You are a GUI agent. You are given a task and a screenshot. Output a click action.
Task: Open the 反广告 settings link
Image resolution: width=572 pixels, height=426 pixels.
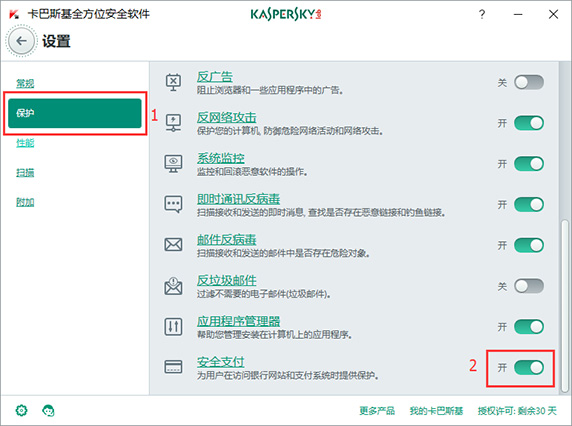click(214, 77)
